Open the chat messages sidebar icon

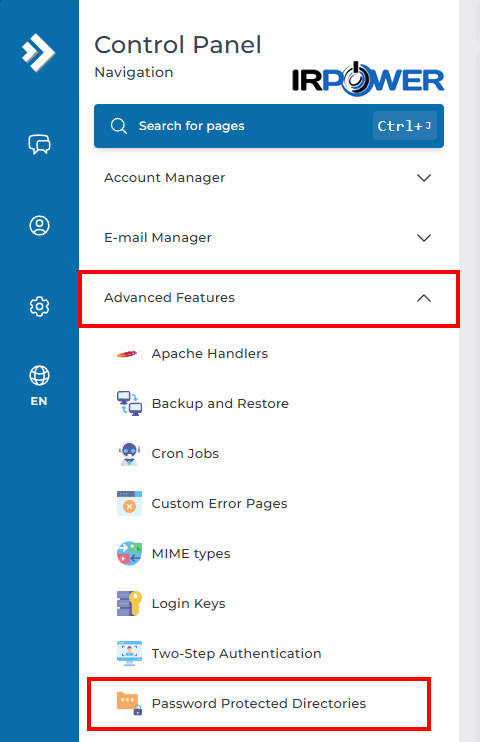click(39, 144)
